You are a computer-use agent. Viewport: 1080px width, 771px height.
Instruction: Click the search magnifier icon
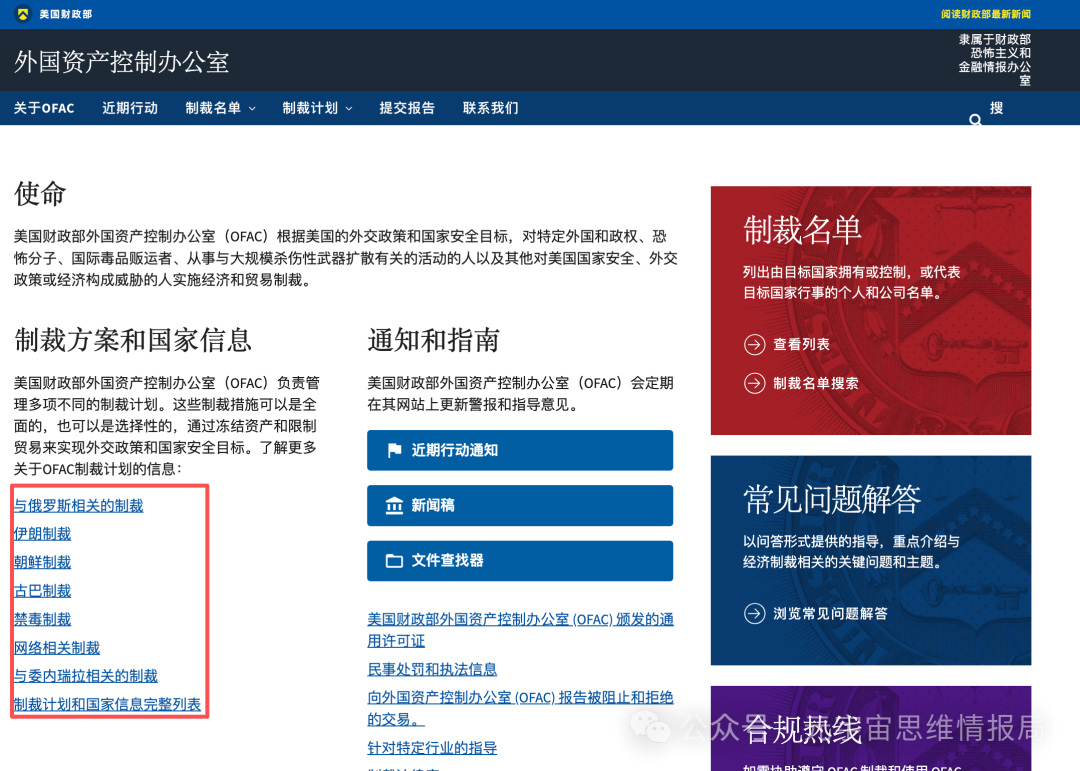[975, 120]
